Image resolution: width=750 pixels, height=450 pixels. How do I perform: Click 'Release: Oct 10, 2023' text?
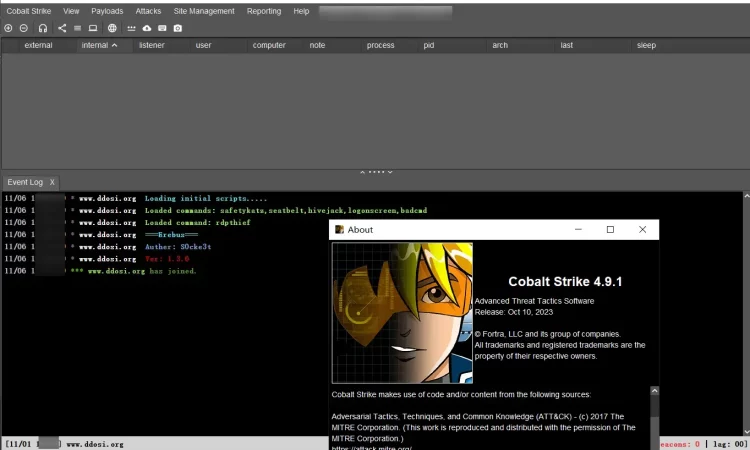[x=514, y=312]
